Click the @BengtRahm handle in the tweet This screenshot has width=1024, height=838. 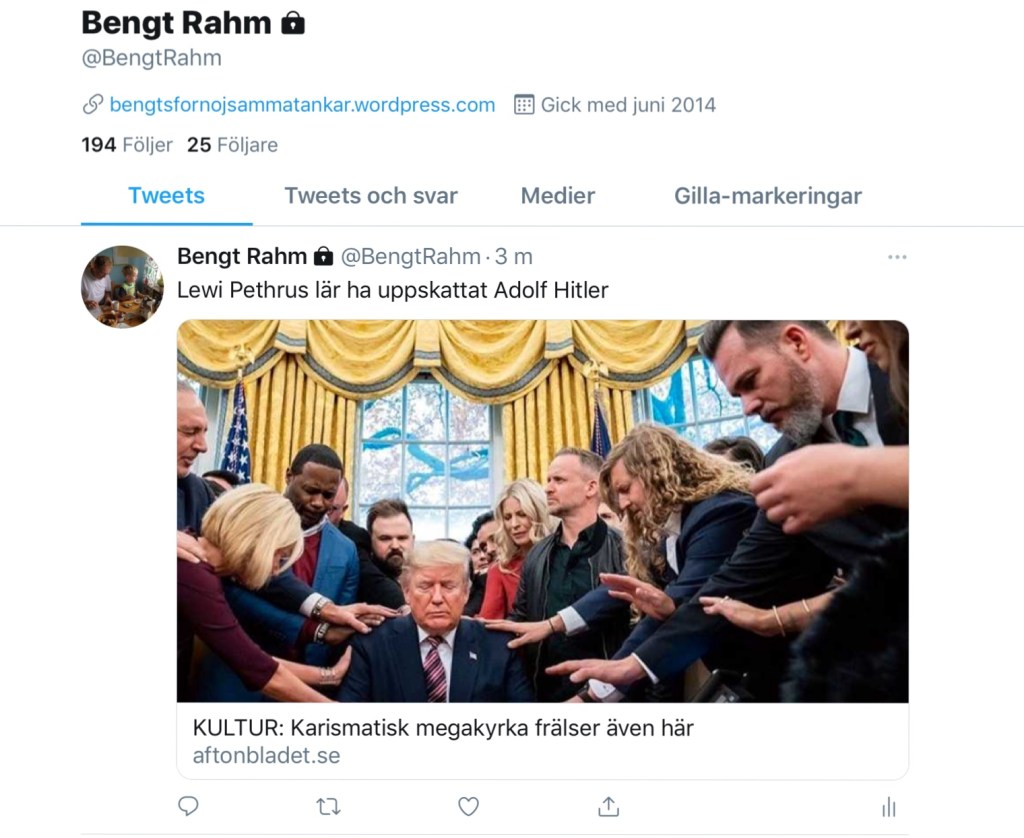[x=410, y=257]
